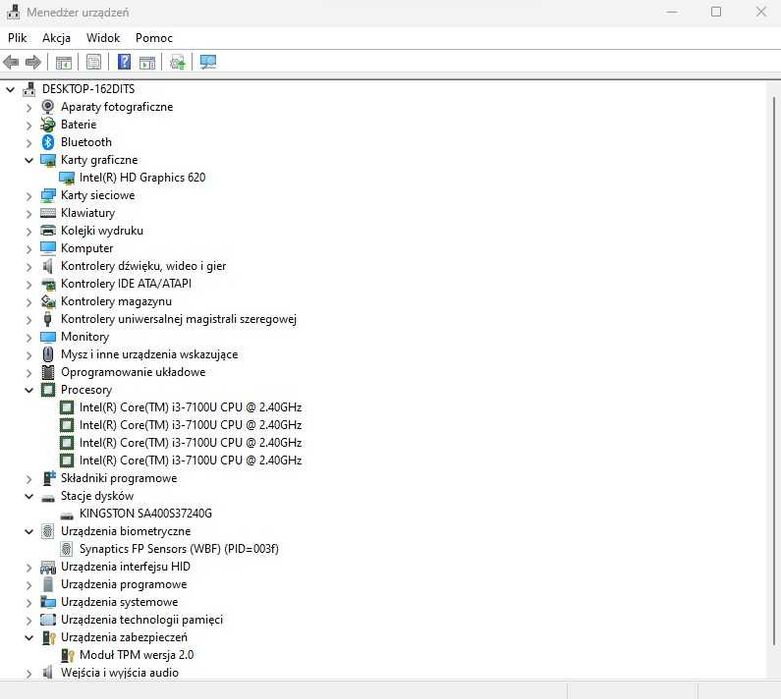
Task: Click the Scan for hardware changes monitor icon
Action: point(208,62)
